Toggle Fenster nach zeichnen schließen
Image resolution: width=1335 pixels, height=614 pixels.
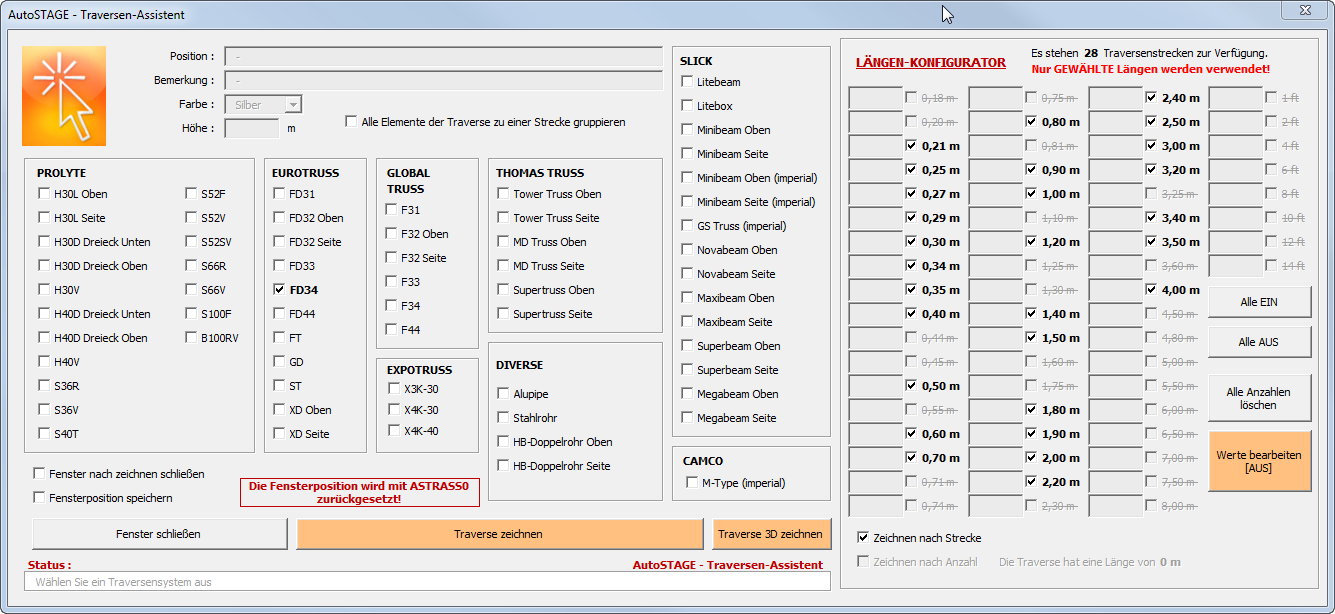point(40,474)
